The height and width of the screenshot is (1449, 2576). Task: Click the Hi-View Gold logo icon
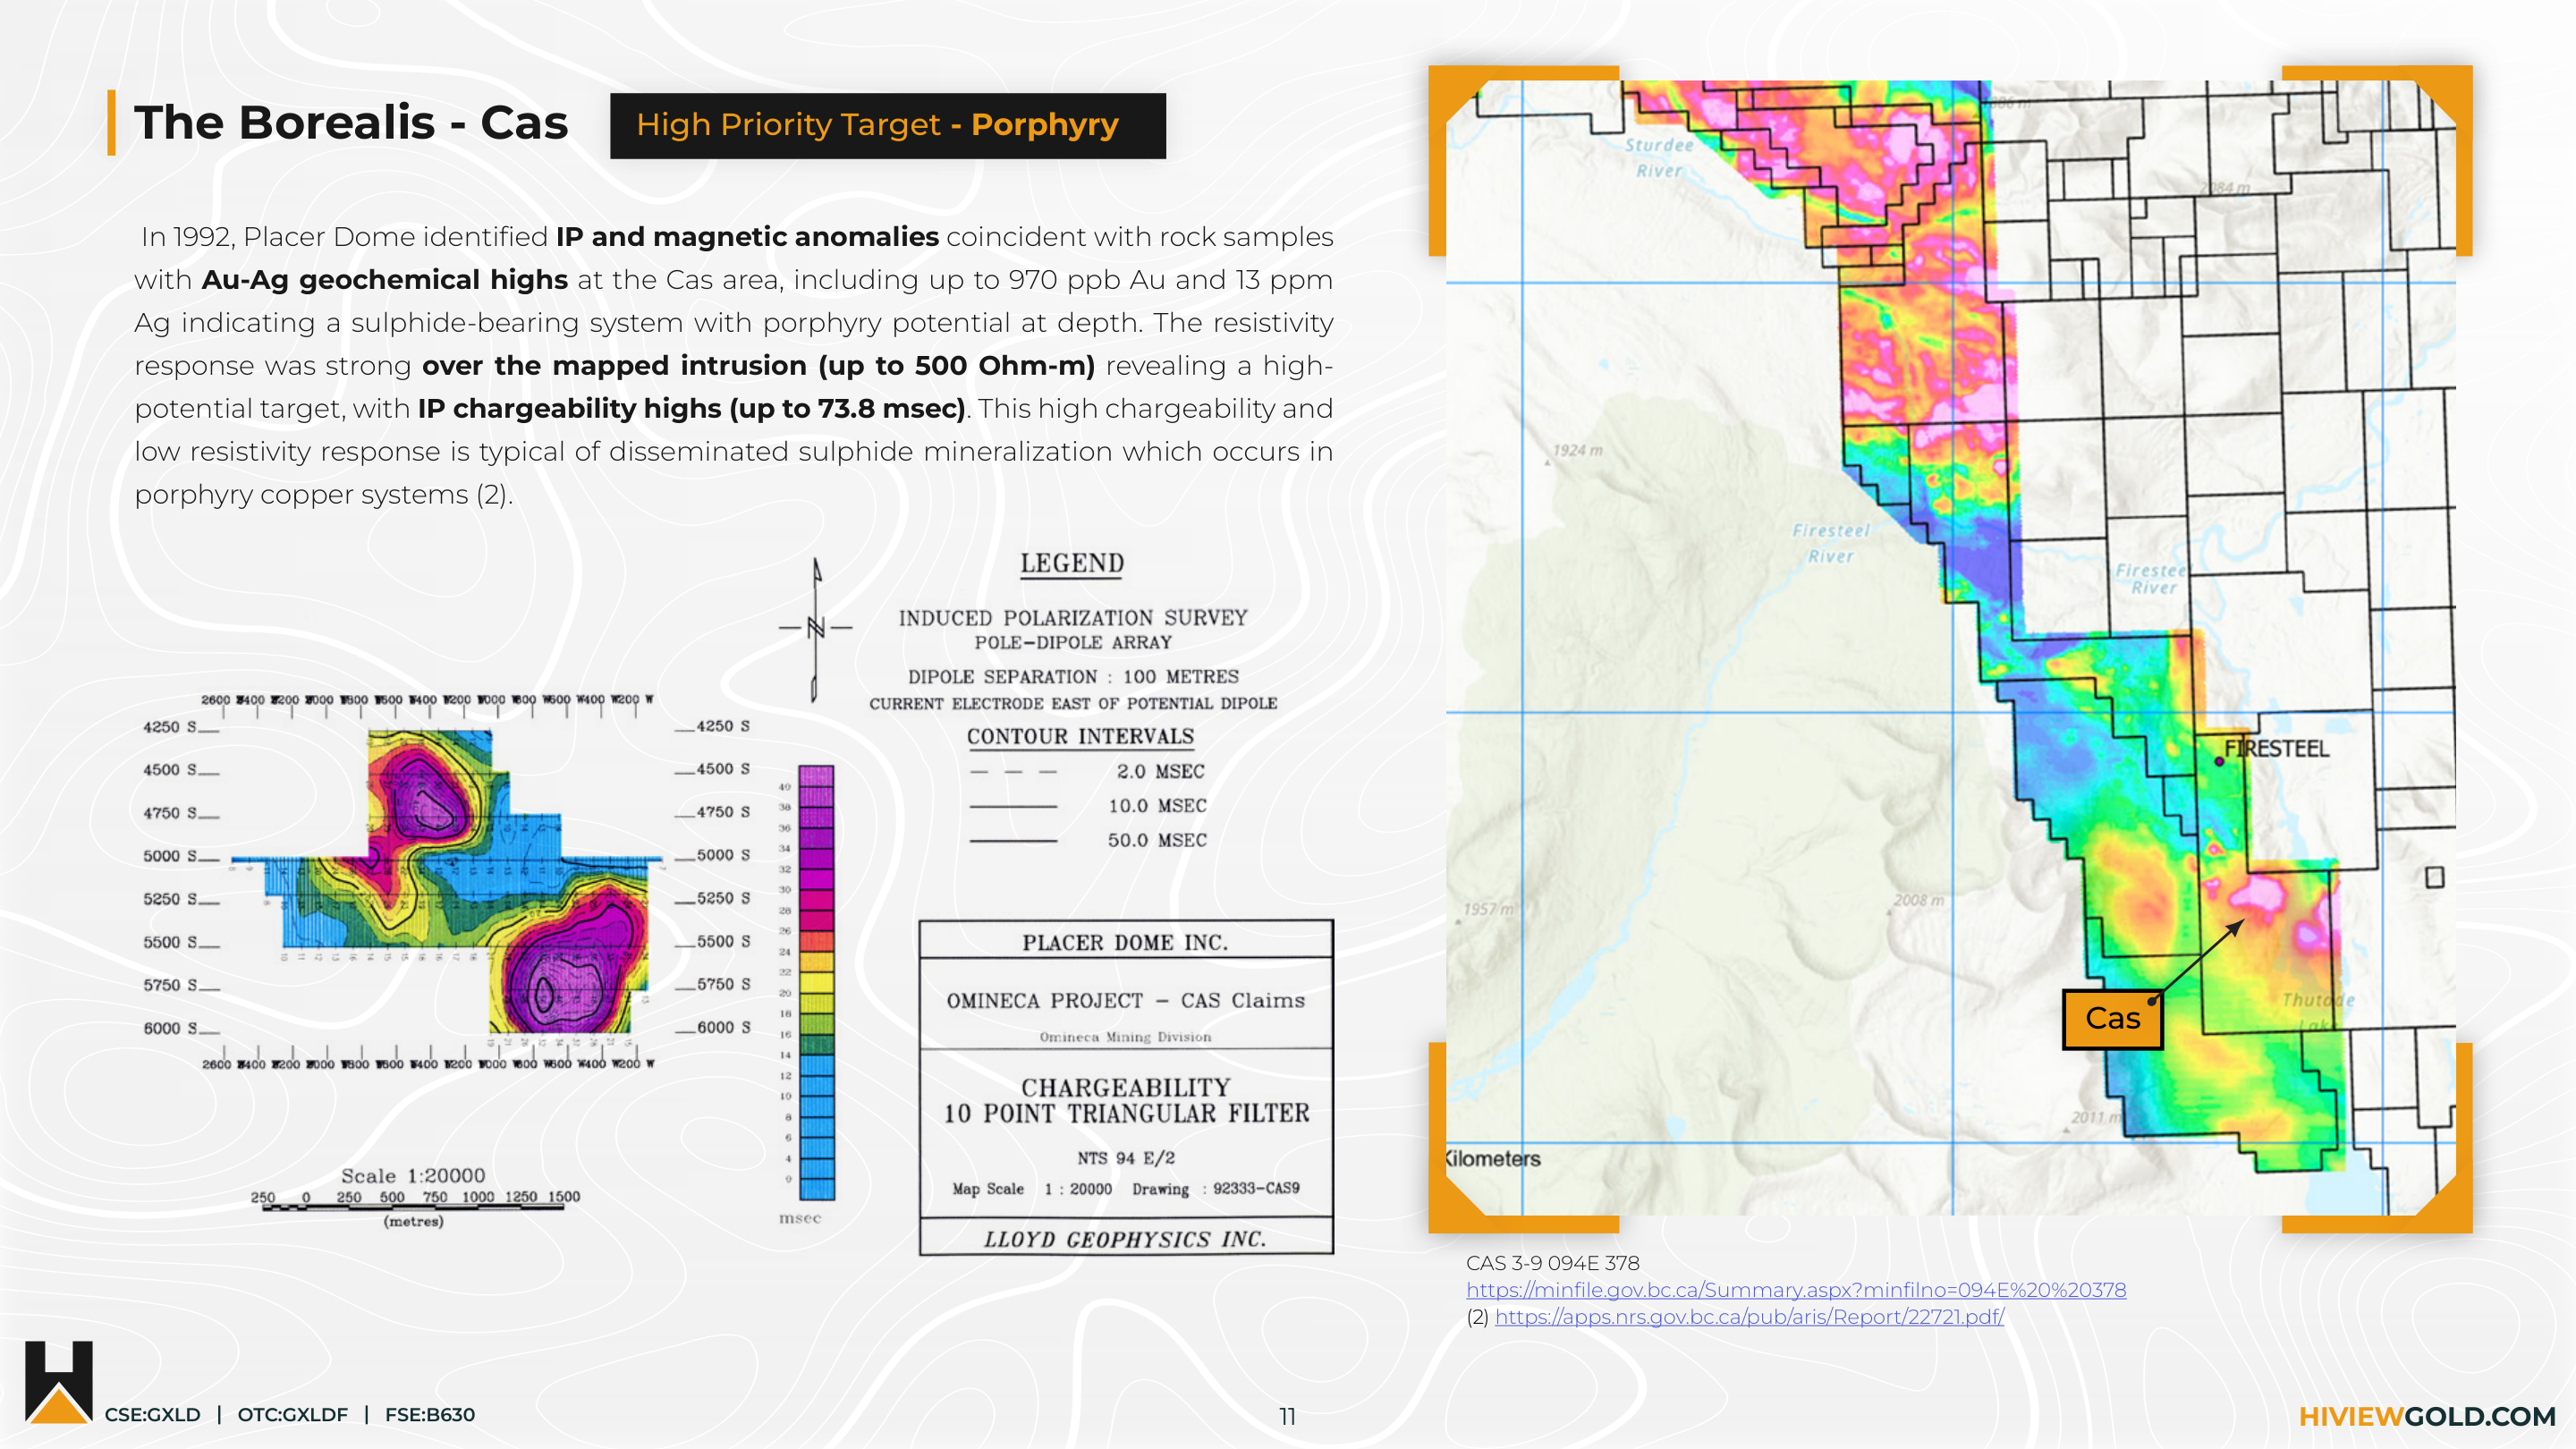[x=59, y=1381]
